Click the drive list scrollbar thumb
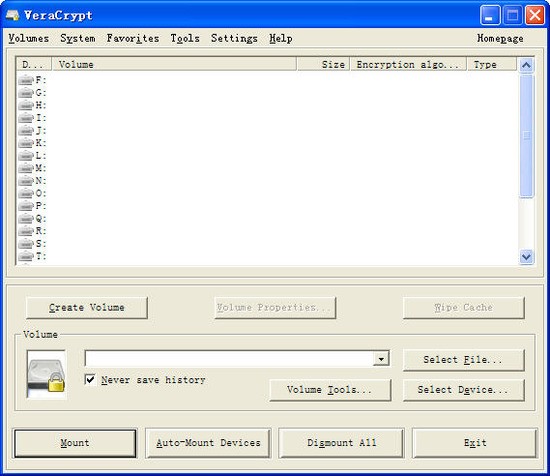Viewport: 550px width, 476px height. point(526,135)
